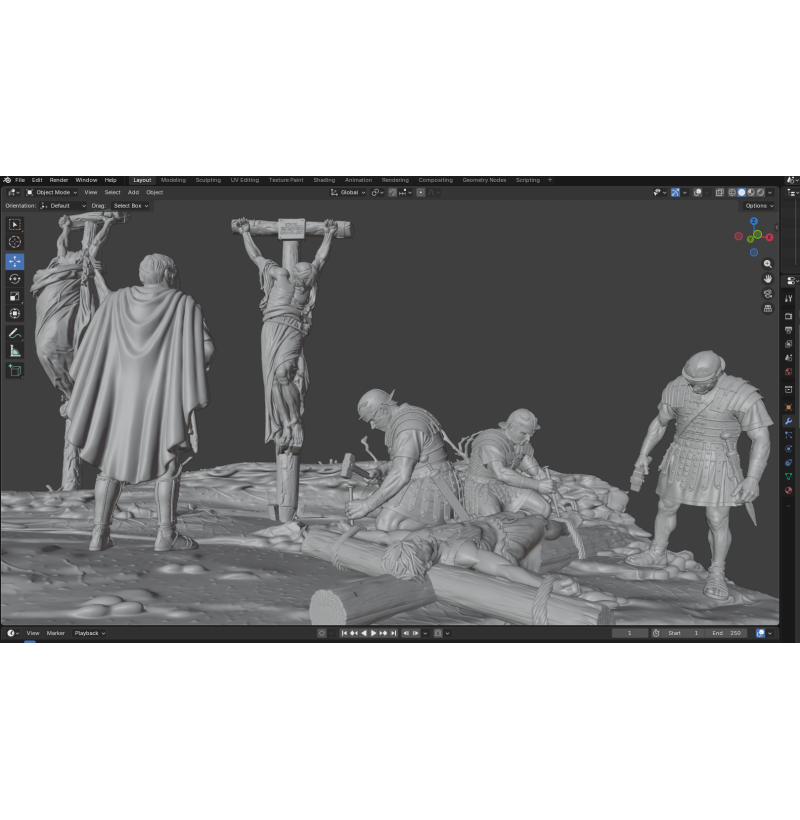Click the current frame number field
Viewport: 800px width, 820px height.
[630, 633]
